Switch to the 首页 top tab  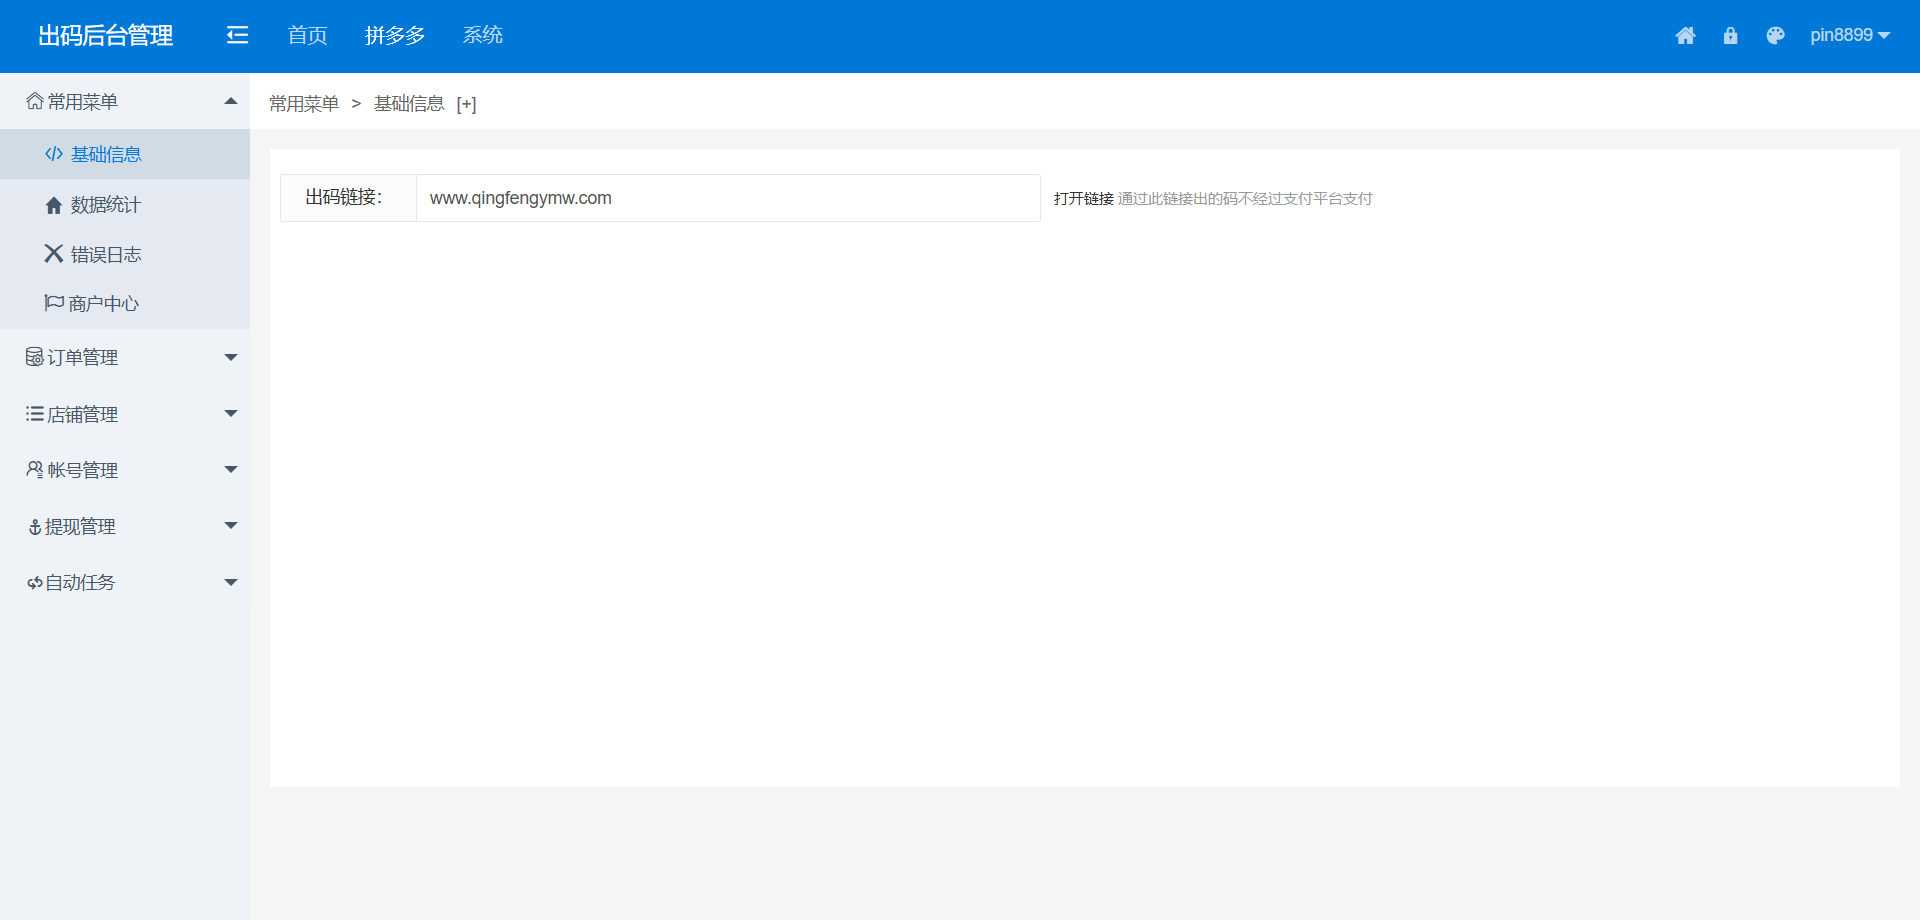click(x=307, y=36)
